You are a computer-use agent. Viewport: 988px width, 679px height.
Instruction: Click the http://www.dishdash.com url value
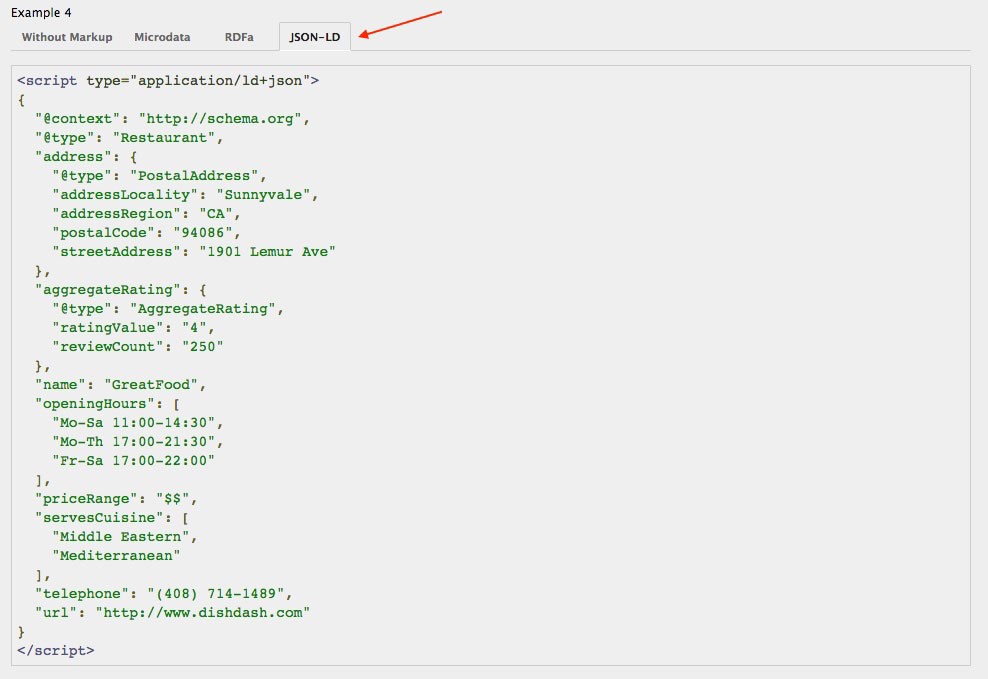coord(202,612)
